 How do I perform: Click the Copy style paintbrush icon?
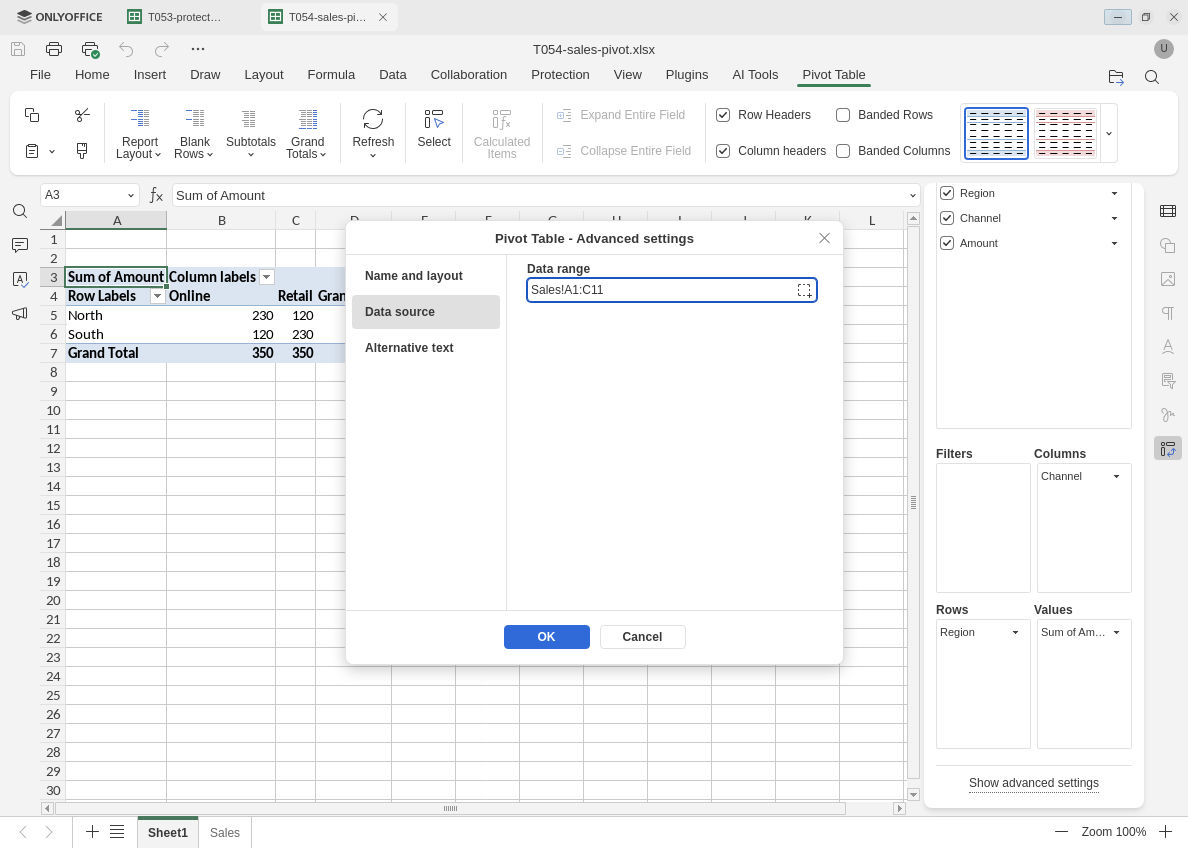point(82,151)
